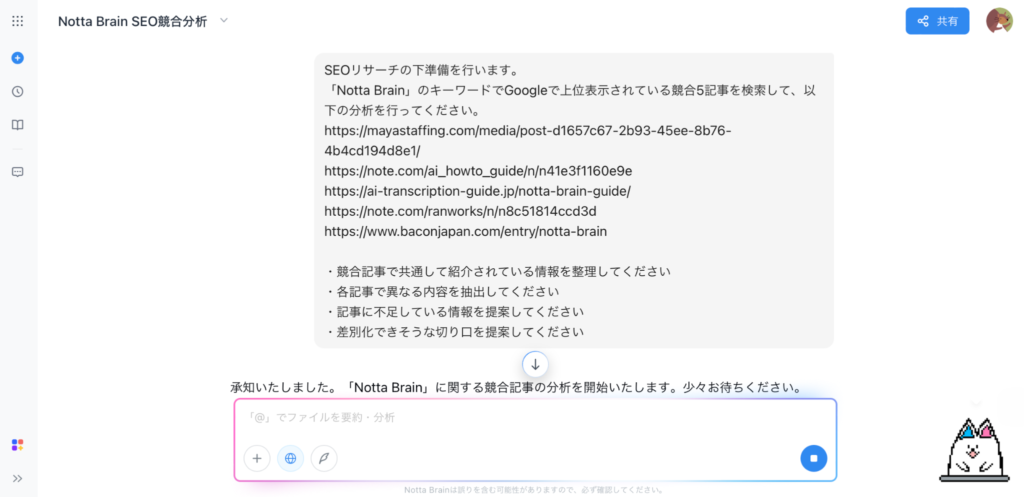
Task: Toggle the leaf mode icon button
Action: pyautogui.click(x=324, y=458)
